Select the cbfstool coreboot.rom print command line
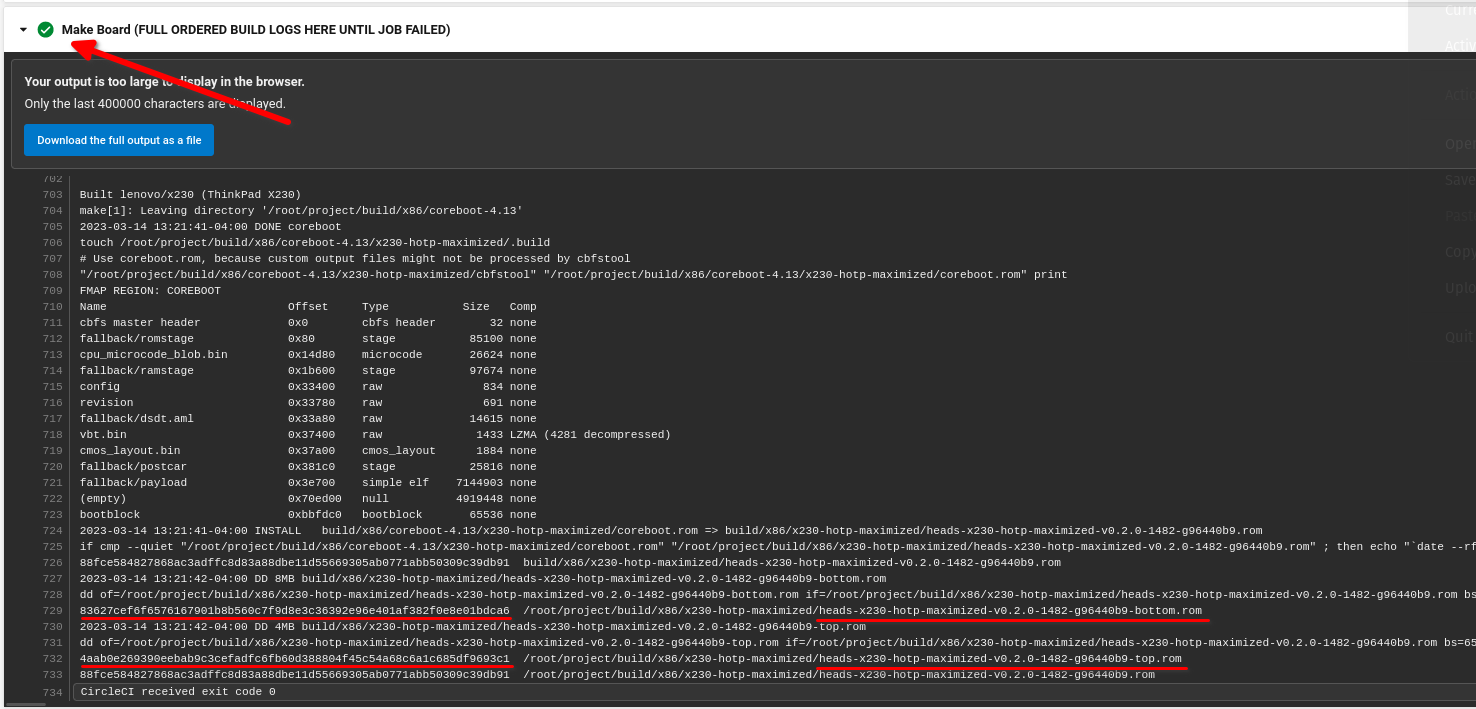The image size is (1476, 709). (573, 275)
